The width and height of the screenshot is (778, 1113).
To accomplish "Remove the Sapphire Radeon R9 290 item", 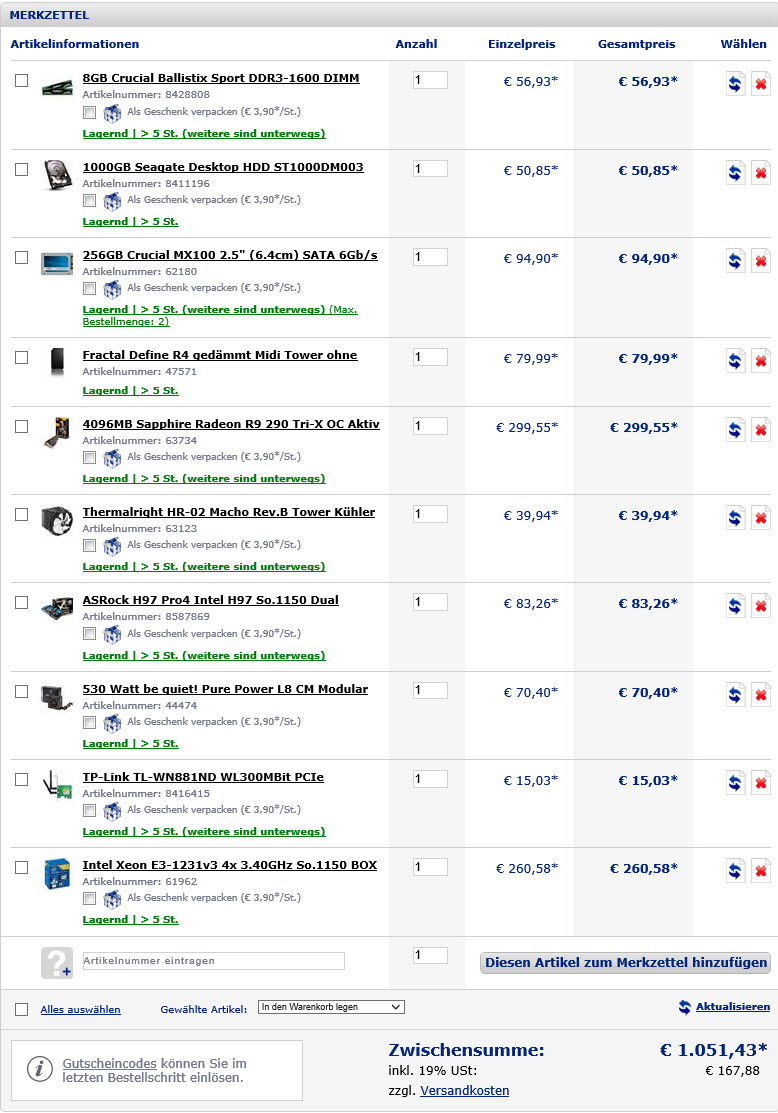I will click(761, 429).
